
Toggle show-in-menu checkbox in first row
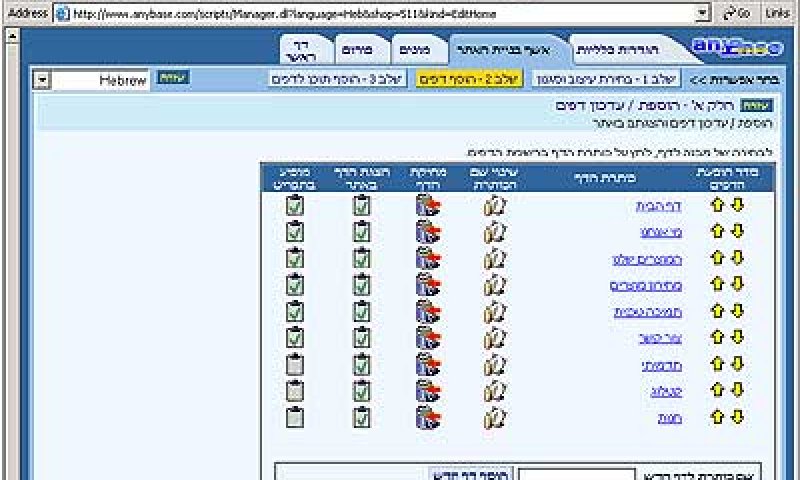(x=295, y=206)
